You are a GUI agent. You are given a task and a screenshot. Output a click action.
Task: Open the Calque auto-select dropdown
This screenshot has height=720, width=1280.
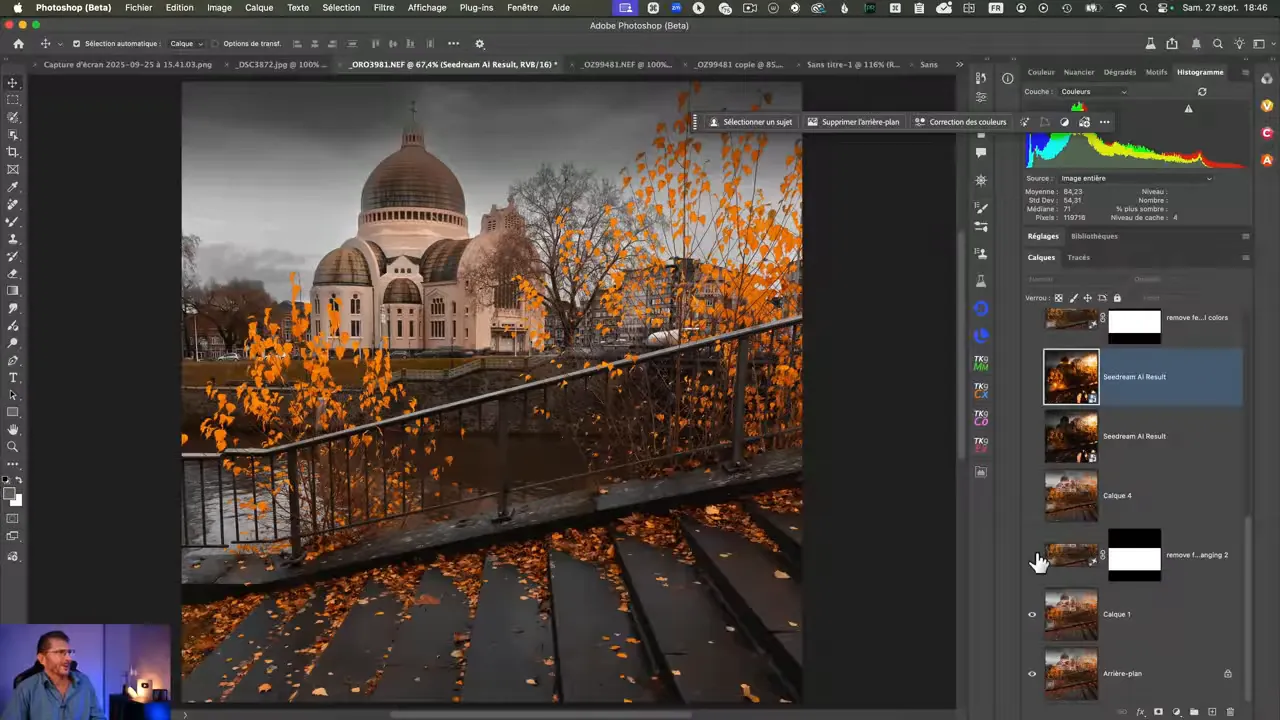coord(186,44)
